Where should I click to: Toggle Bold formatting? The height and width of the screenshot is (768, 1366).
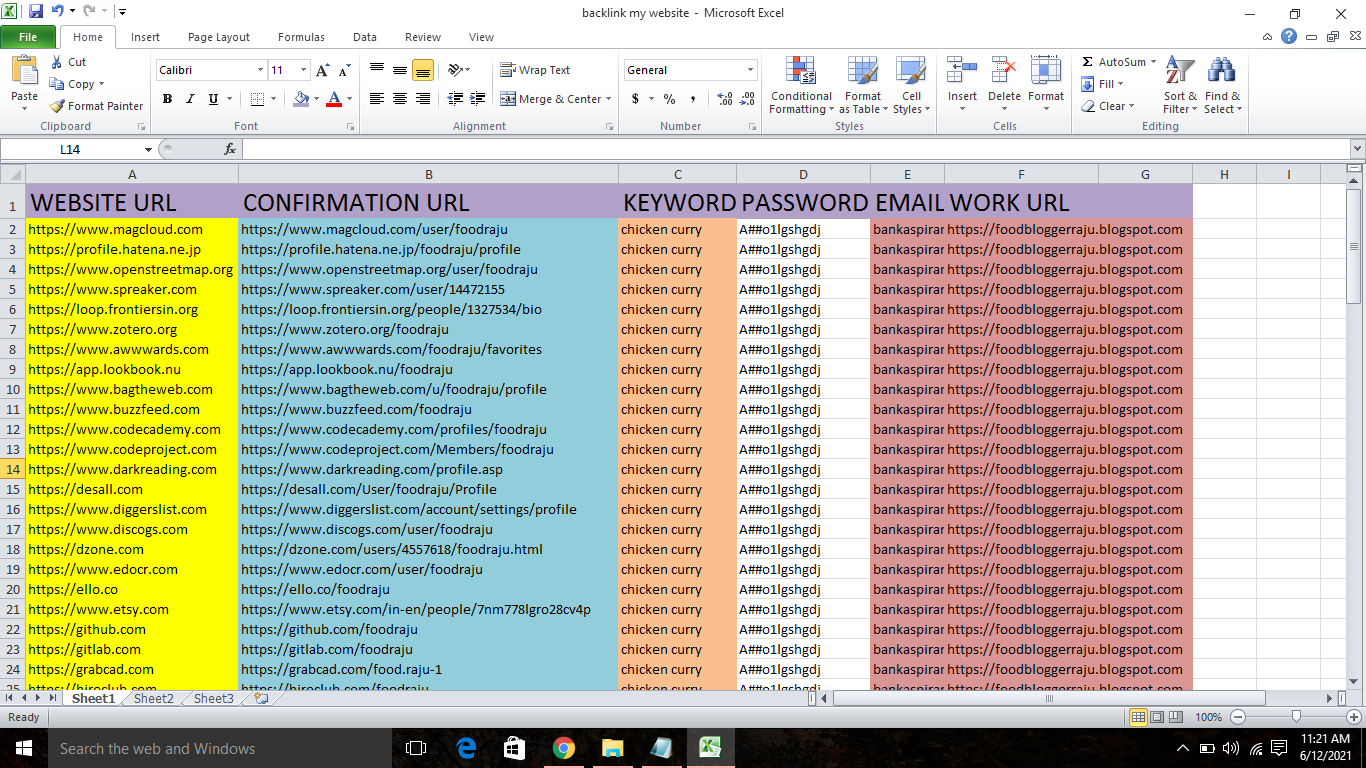click(167, 99)
